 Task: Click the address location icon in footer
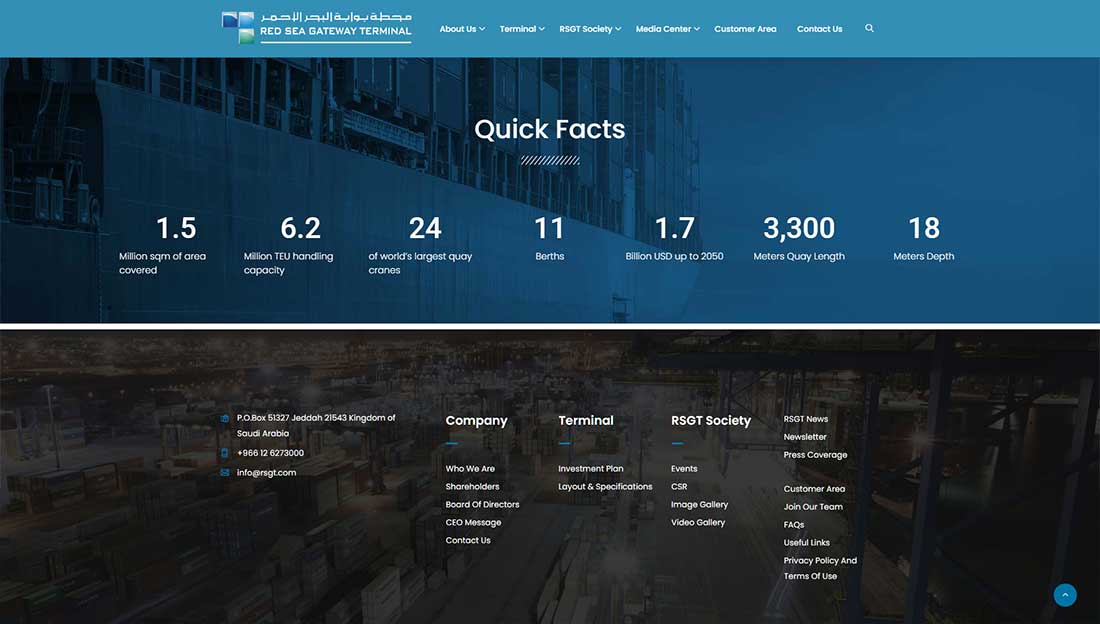[225, 418]
